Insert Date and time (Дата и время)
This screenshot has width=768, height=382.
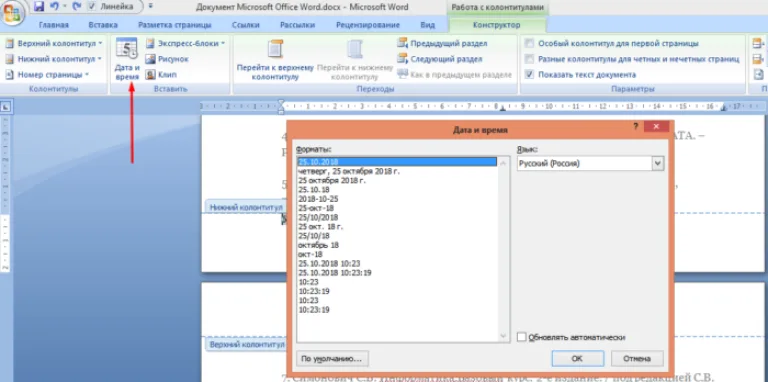coord(127,59)
